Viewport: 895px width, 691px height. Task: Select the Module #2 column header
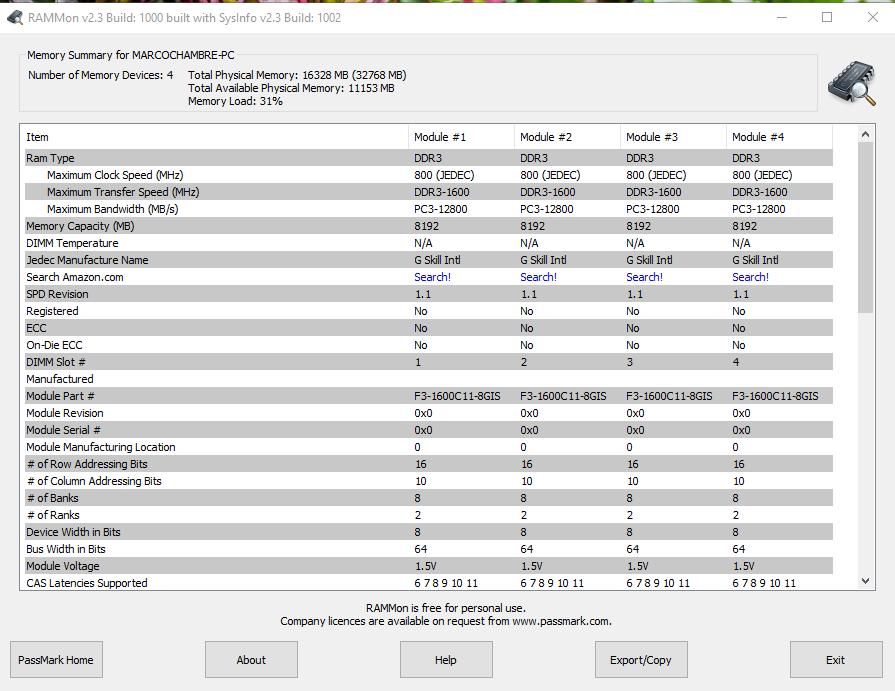[567, 137]
